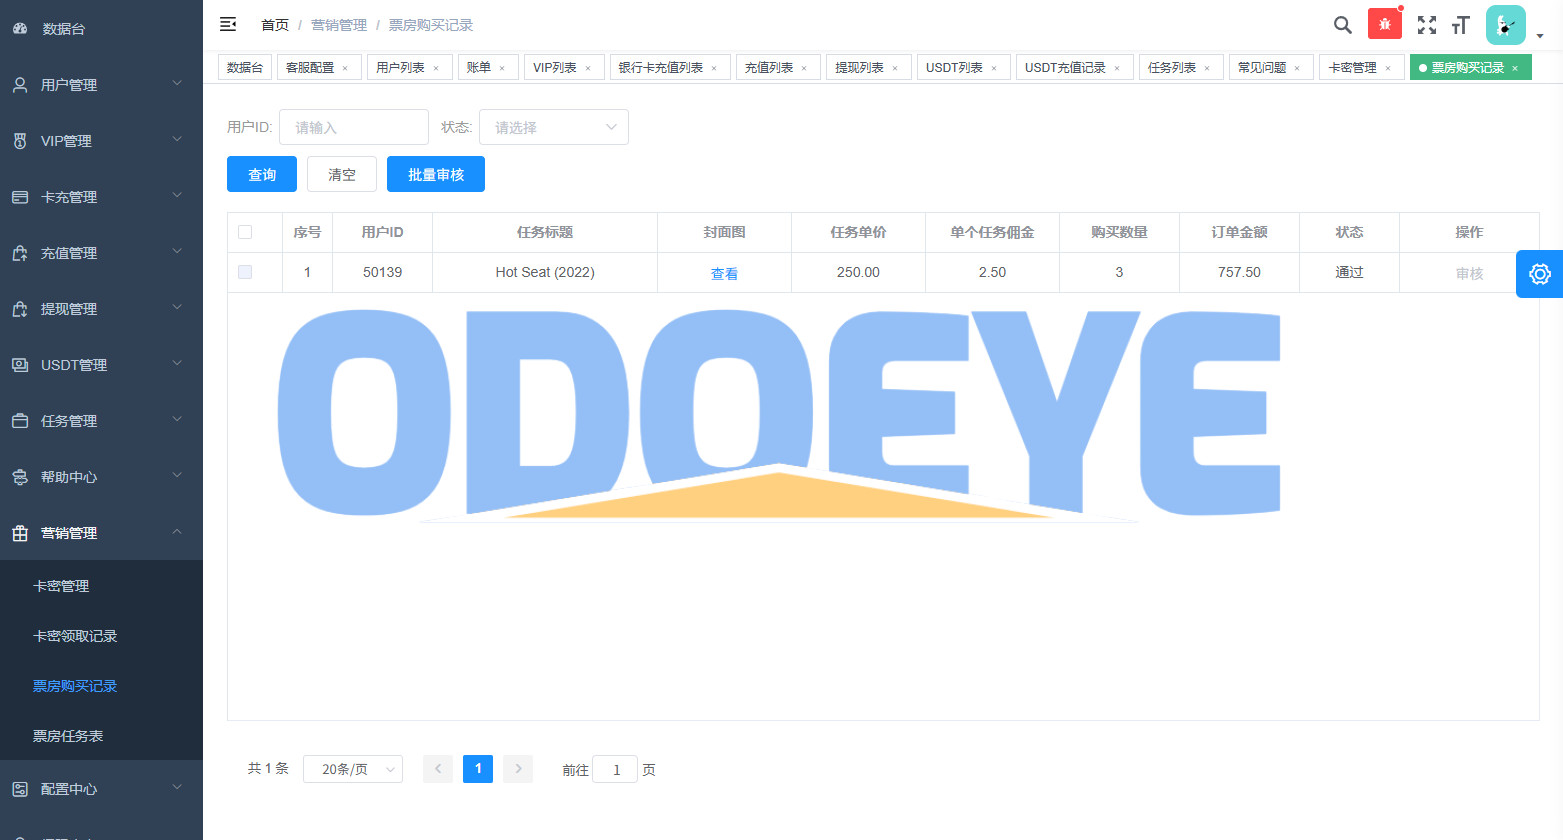Tick the checkbox for row 1
The image size is (1563, 840).
245,272
